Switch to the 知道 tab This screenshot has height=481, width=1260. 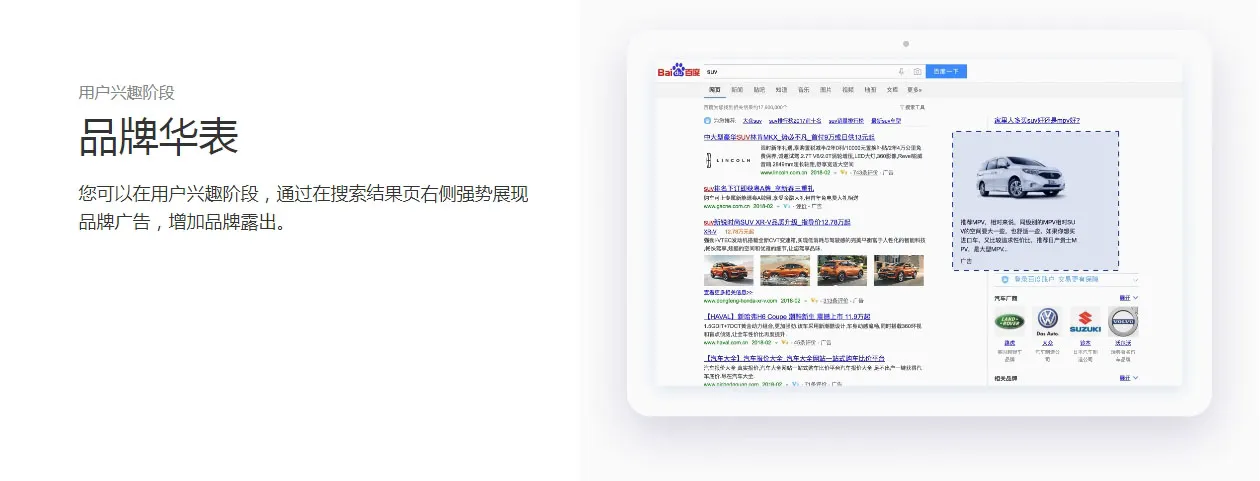point(781,89)
